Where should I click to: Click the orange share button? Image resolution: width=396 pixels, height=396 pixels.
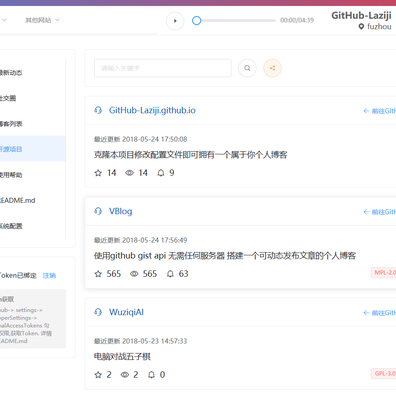tap(273, 68)
